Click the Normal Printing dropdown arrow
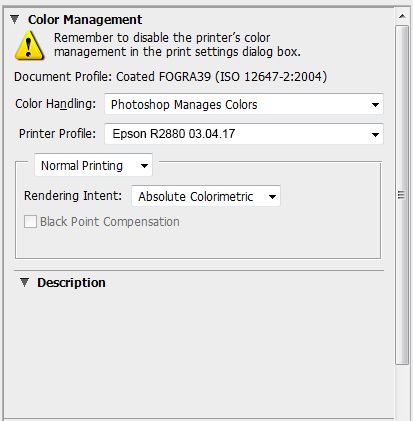 144,166
